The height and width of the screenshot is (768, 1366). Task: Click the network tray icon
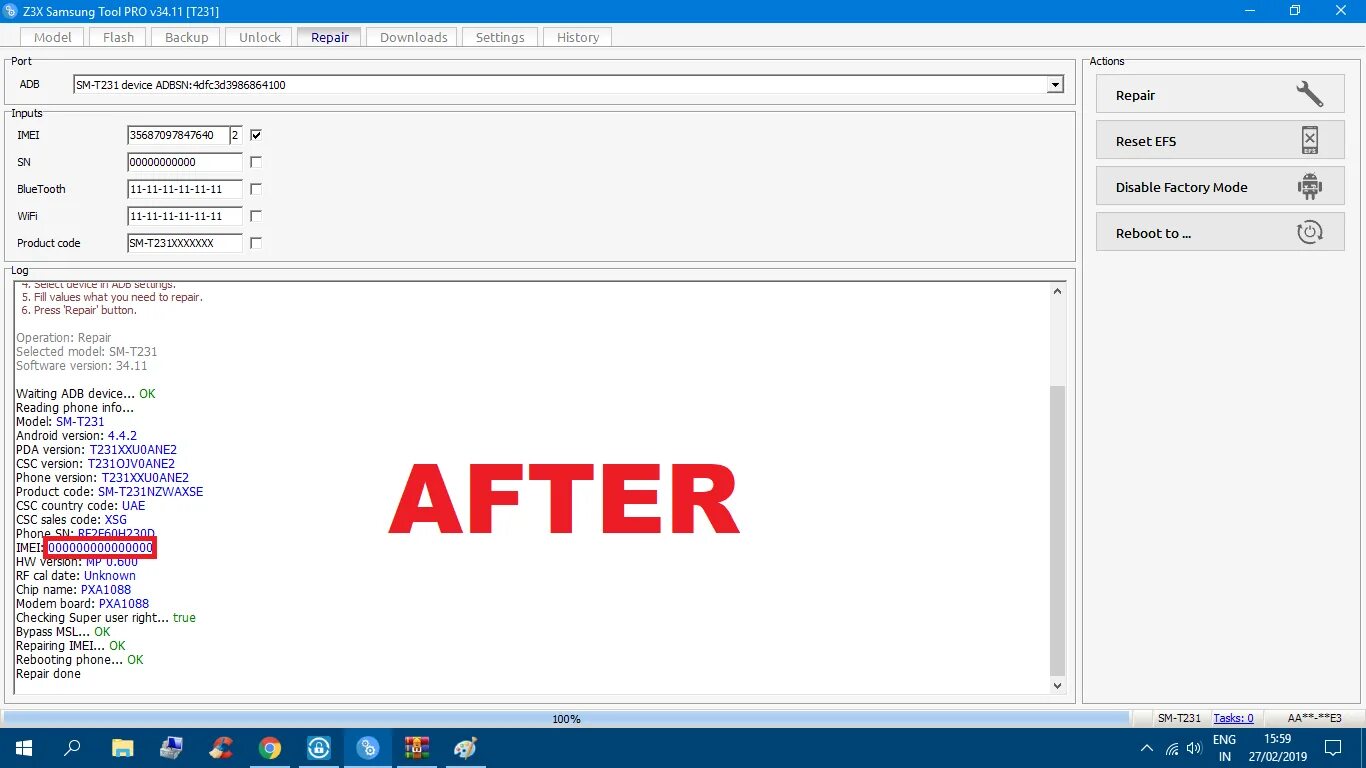[x=1171, y=748]
